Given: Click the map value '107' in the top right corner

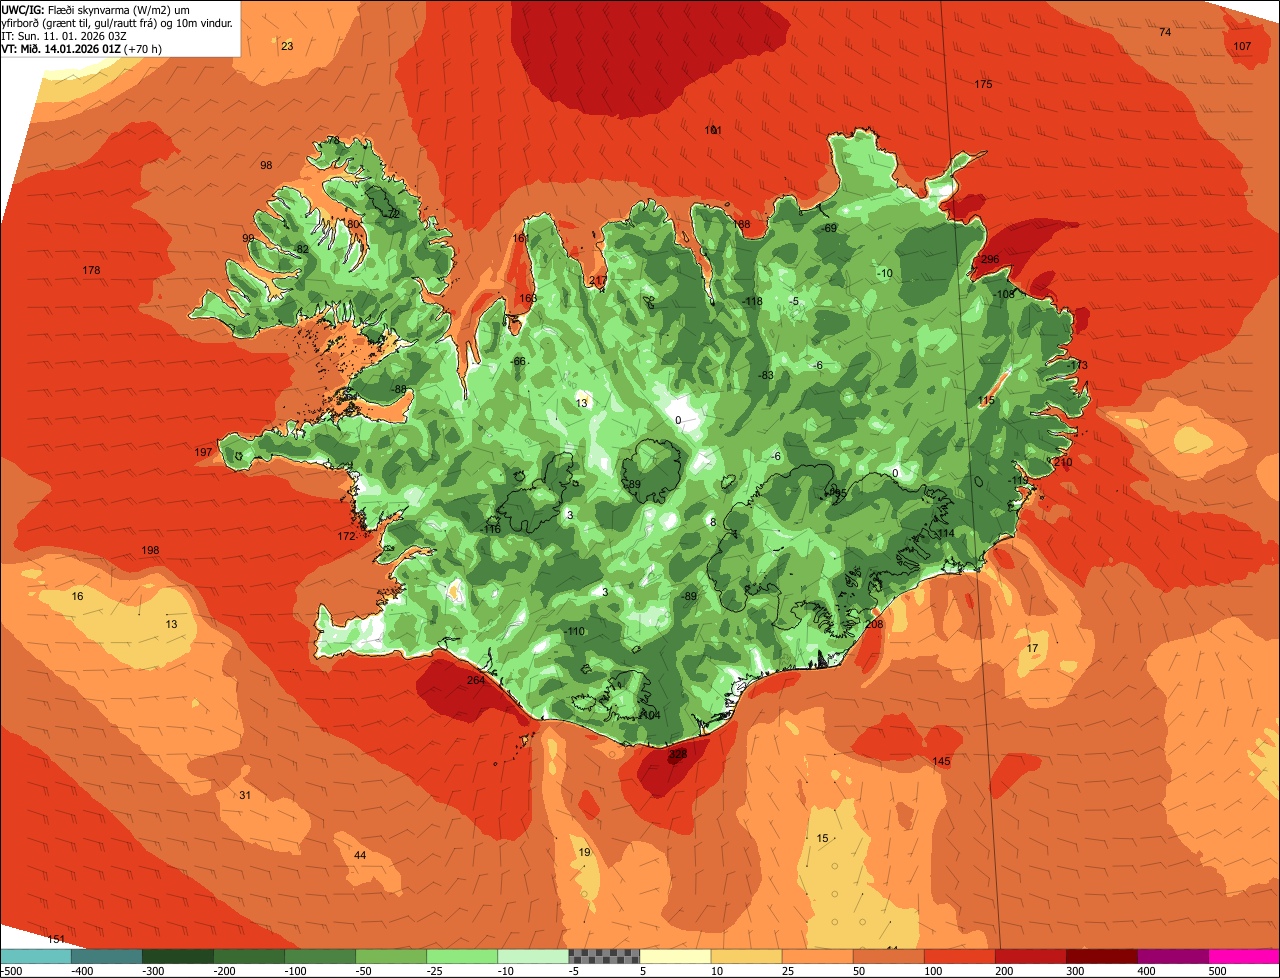Looking at the screenshot, I should (x=1242, y=47).
